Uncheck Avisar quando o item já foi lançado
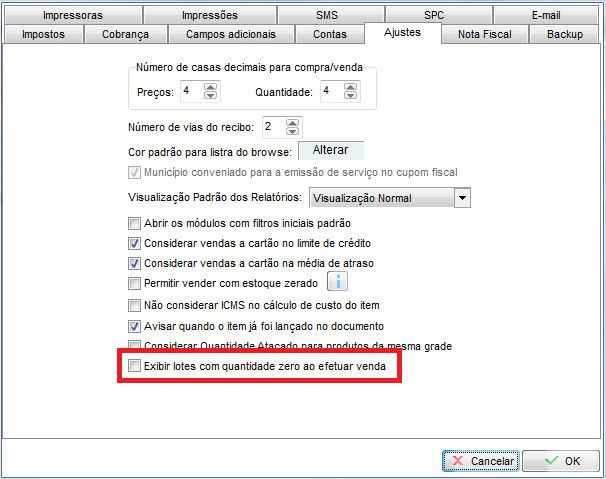Screen dimensions: 606x479 [x=135, y=326]
